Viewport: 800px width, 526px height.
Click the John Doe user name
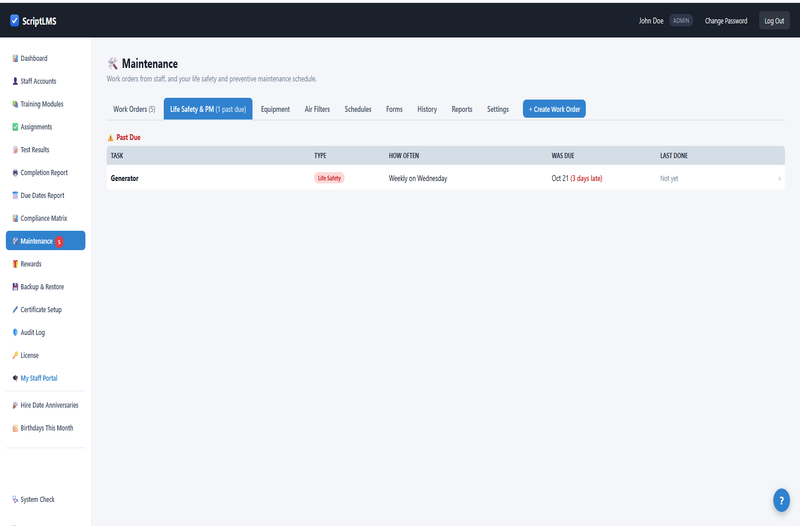(651, 21)
